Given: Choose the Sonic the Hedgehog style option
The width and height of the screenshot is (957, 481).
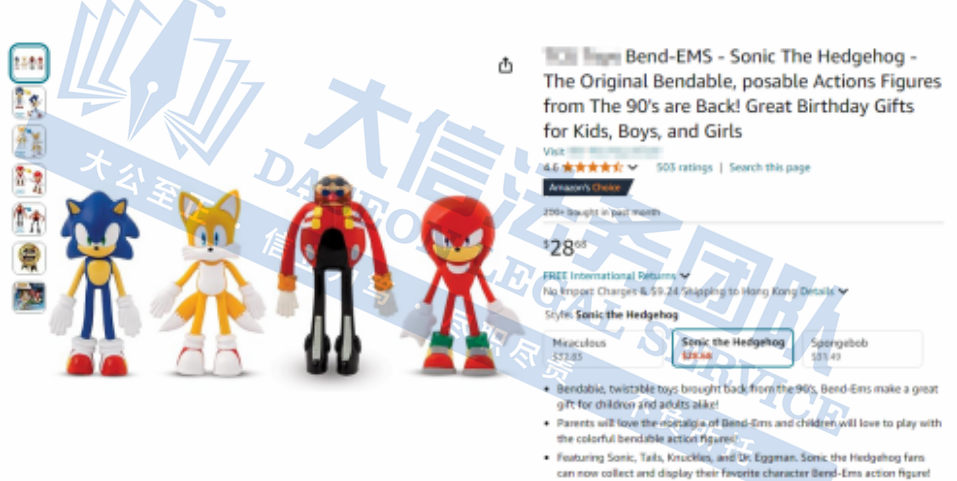Looking at the screenshot, I should (732, 349).
